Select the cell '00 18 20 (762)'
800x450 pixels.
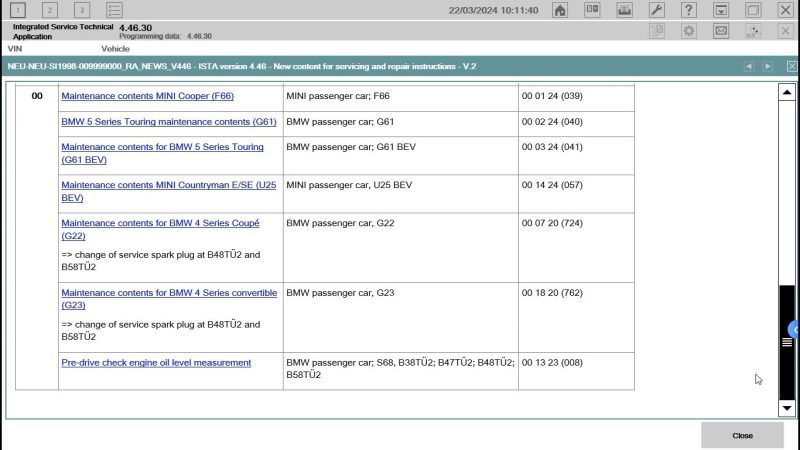click(x=577, y=317)
